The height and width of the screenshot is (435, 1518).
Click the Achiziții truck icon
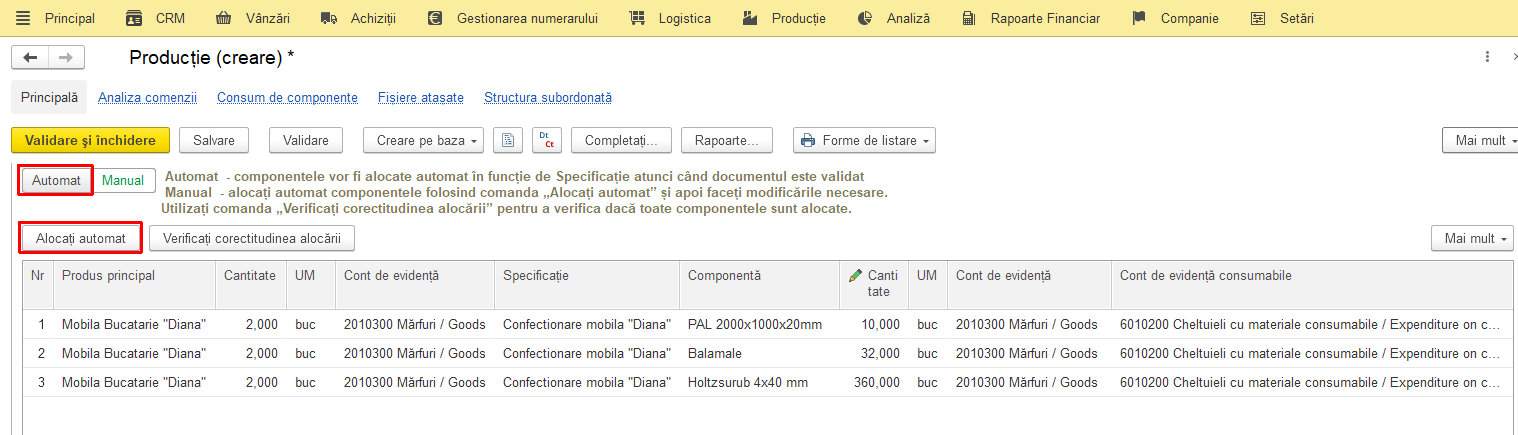[x=329, y=18]
